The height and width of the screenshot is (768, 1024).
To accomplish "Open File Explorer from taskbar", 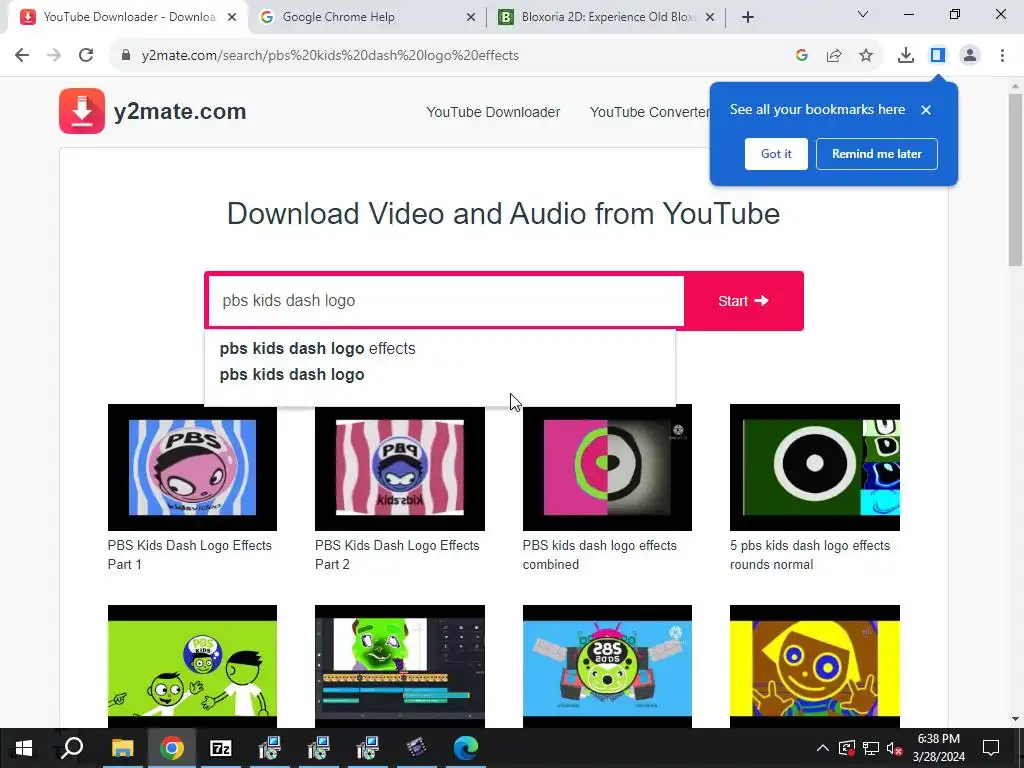I will coord(122,748).
